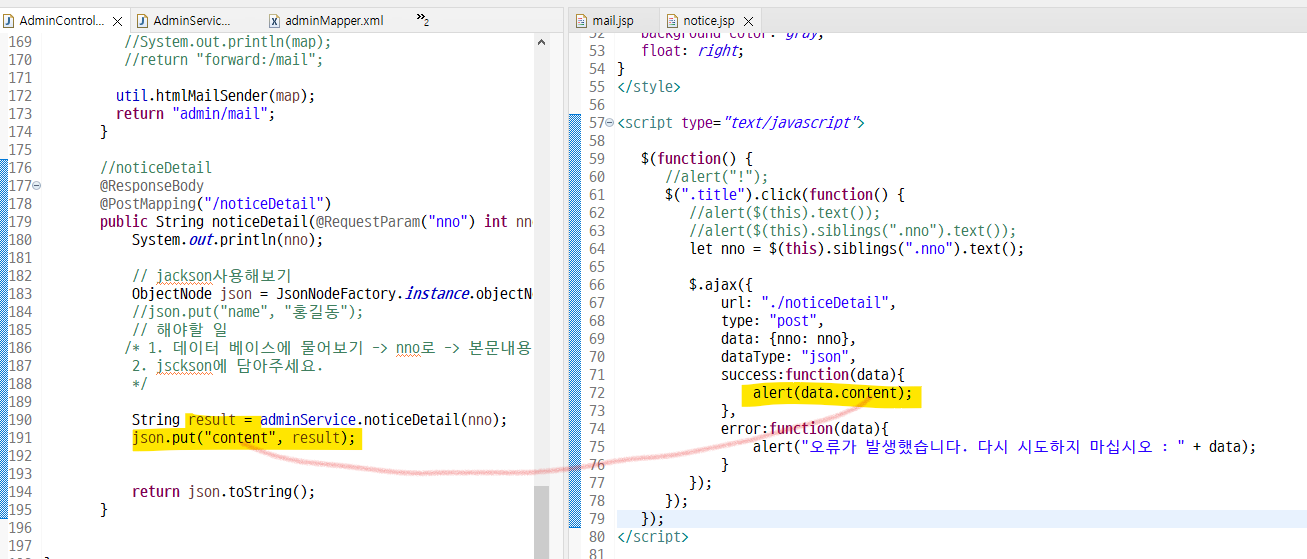Show hidden editor tabs list (»2)
This screenshot has width=1307, height=559.
pyautogui.click(x=422, y=20)
